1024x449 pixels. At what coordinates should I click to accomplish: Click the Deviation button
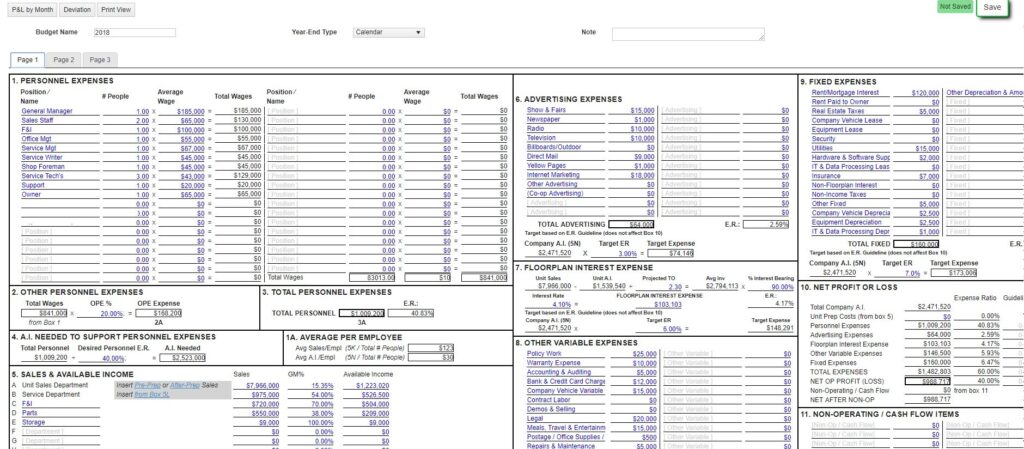coord(77,10)
